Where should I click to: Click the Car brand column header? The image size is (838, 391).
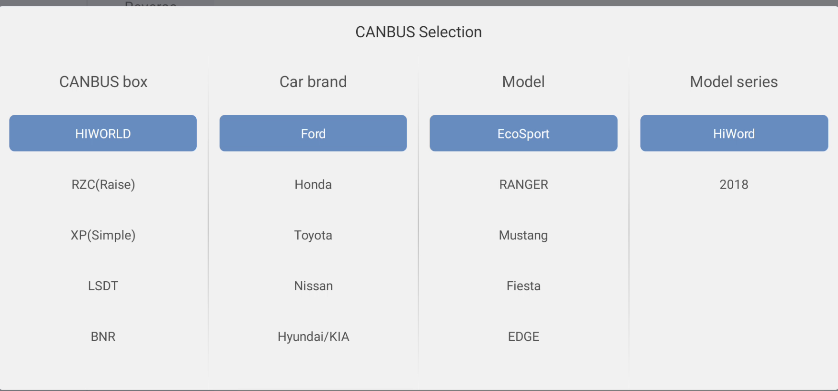click(313, 82)
